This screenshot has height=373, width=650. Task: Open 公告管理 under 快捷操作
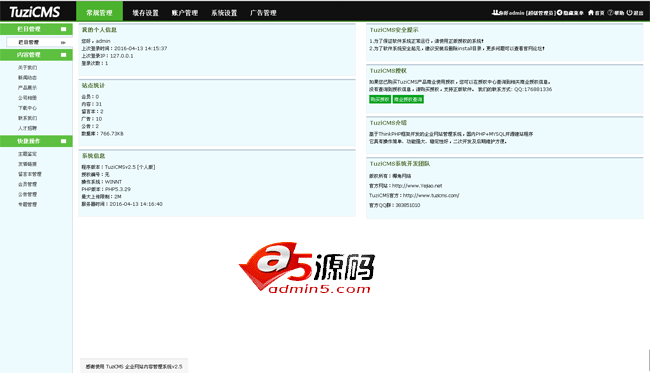27,194
